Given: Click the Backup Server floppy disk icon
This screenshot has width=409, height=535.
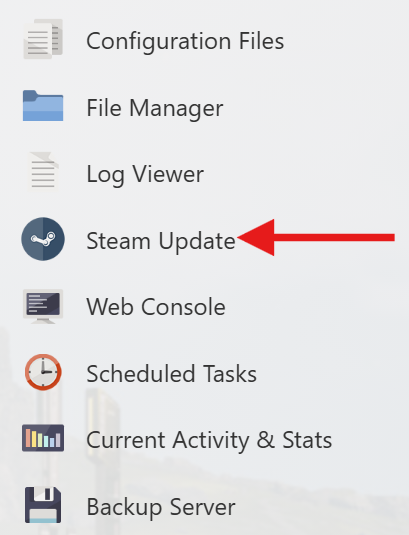Looking at the screenshot, I should (43, 505).
